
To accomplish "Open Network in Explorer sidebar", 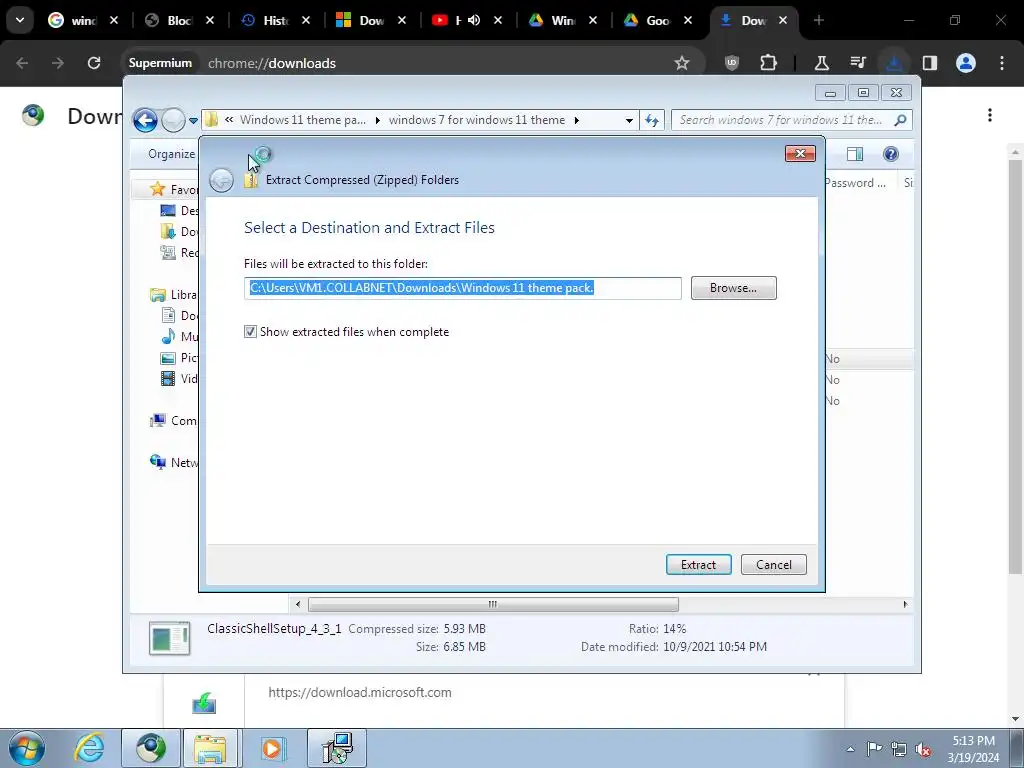I will pyautogui.click(x=174, y=462).
